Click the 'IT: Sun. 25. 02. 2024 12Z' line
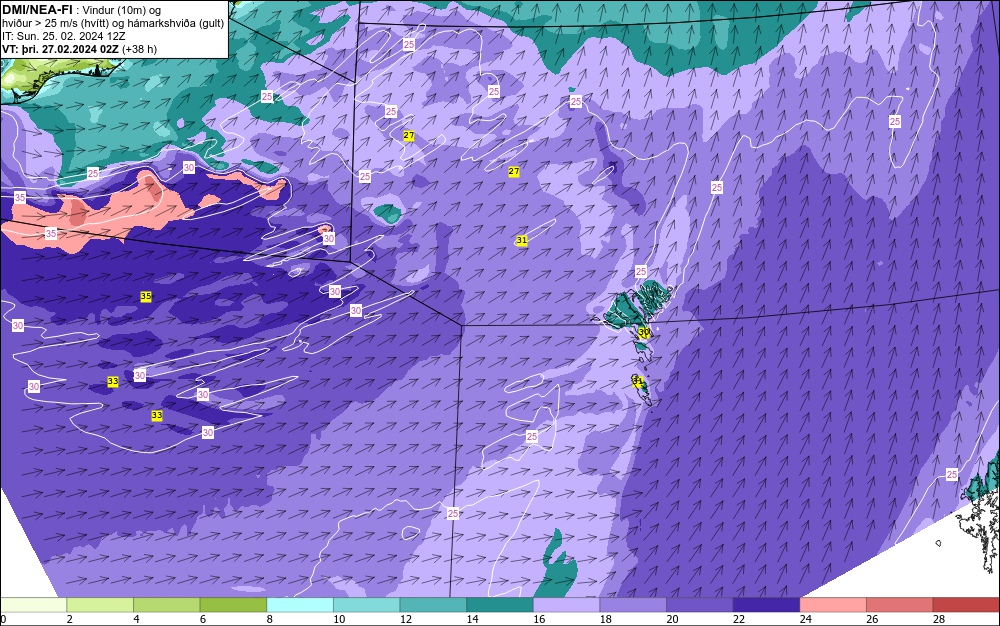 point(64,36)
